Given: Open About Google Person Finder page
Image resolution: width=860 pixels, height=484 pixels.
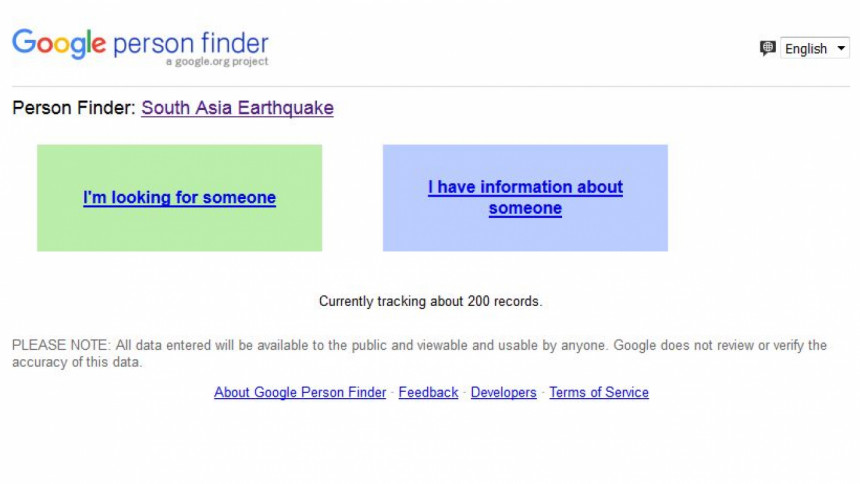Looking at the screenshot, I should [300, 392].
